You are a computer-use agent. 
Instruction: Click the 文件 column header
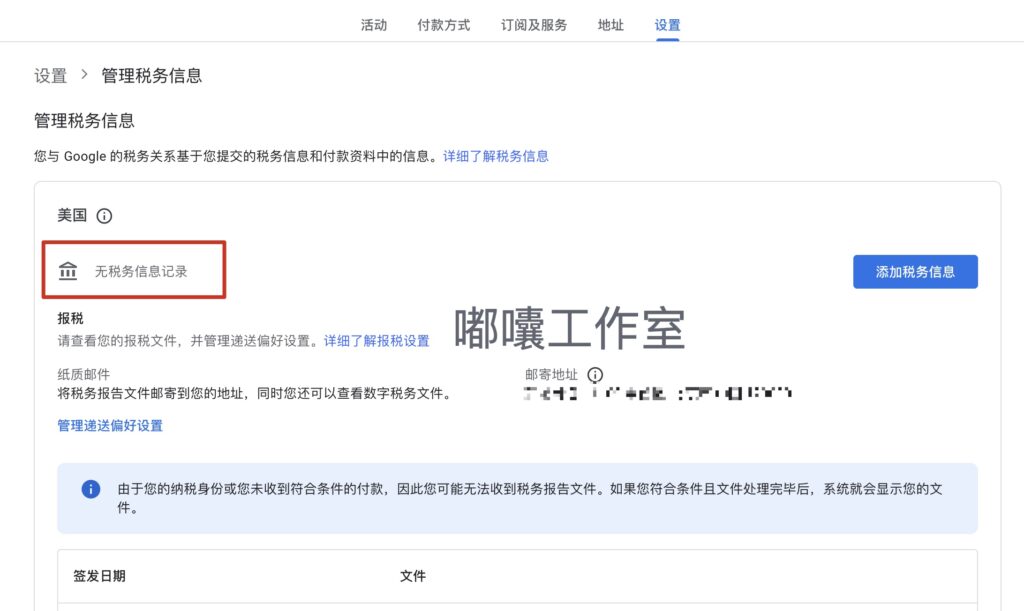(413, 576)
